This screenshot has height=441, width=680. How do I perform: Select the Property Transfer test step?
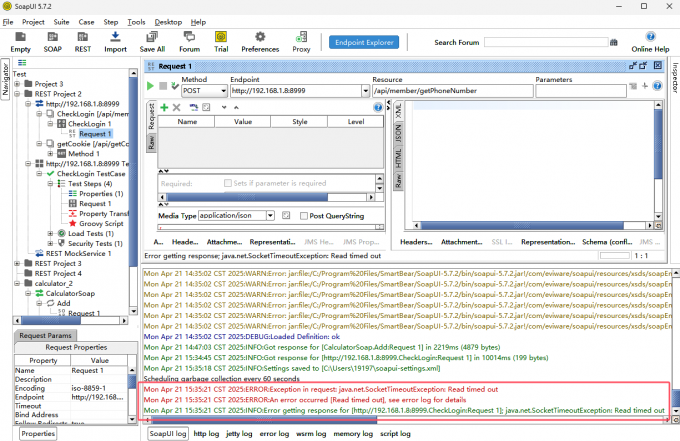click(104, 213)
